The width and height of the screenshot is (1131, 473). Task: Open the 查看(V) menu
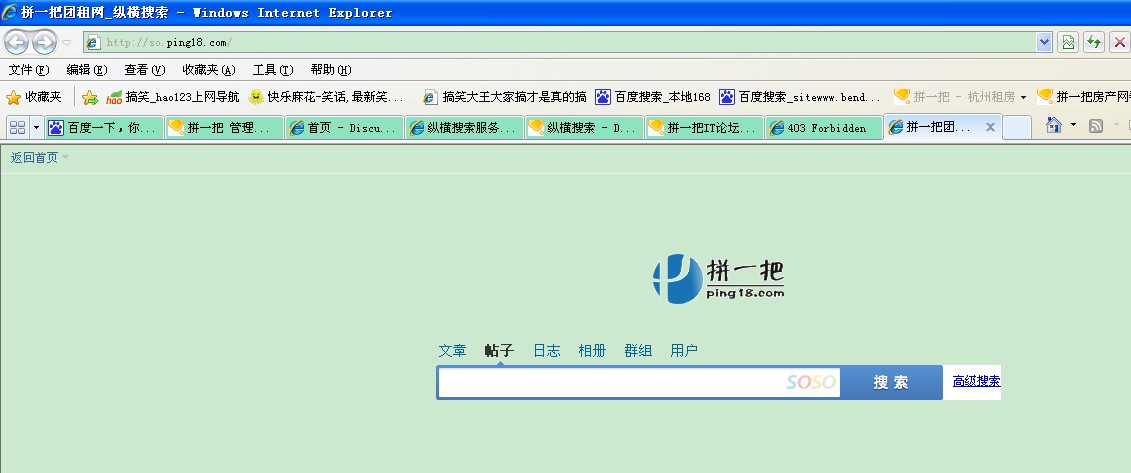click(x=144, y=70)
